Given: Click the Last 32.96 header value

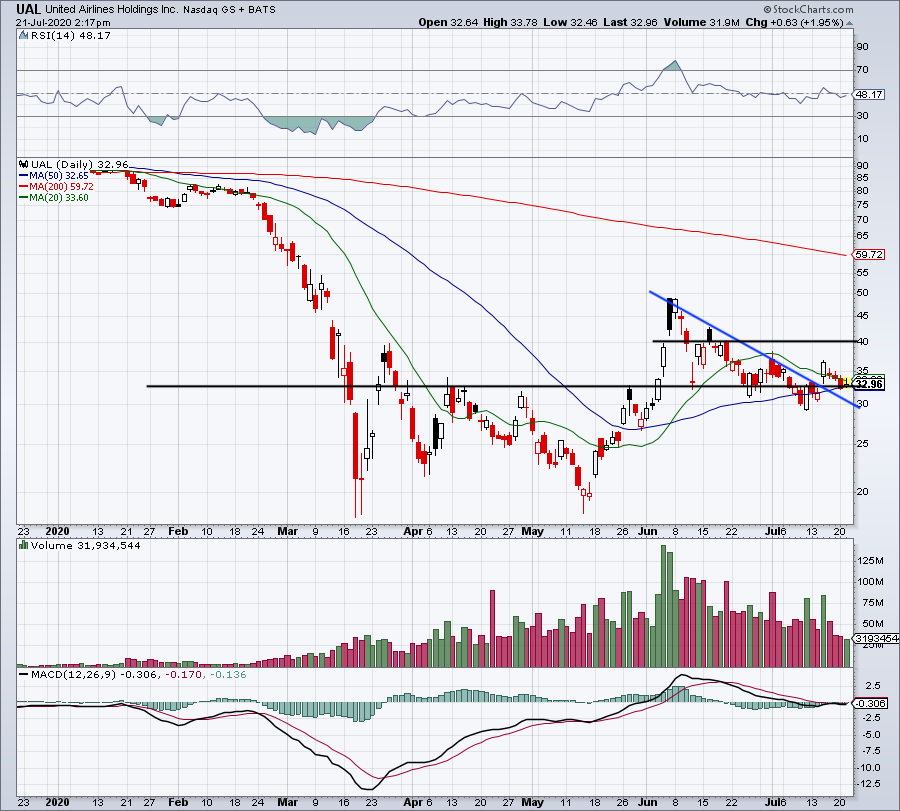Looking at the screenshot, I should [630, 22].
